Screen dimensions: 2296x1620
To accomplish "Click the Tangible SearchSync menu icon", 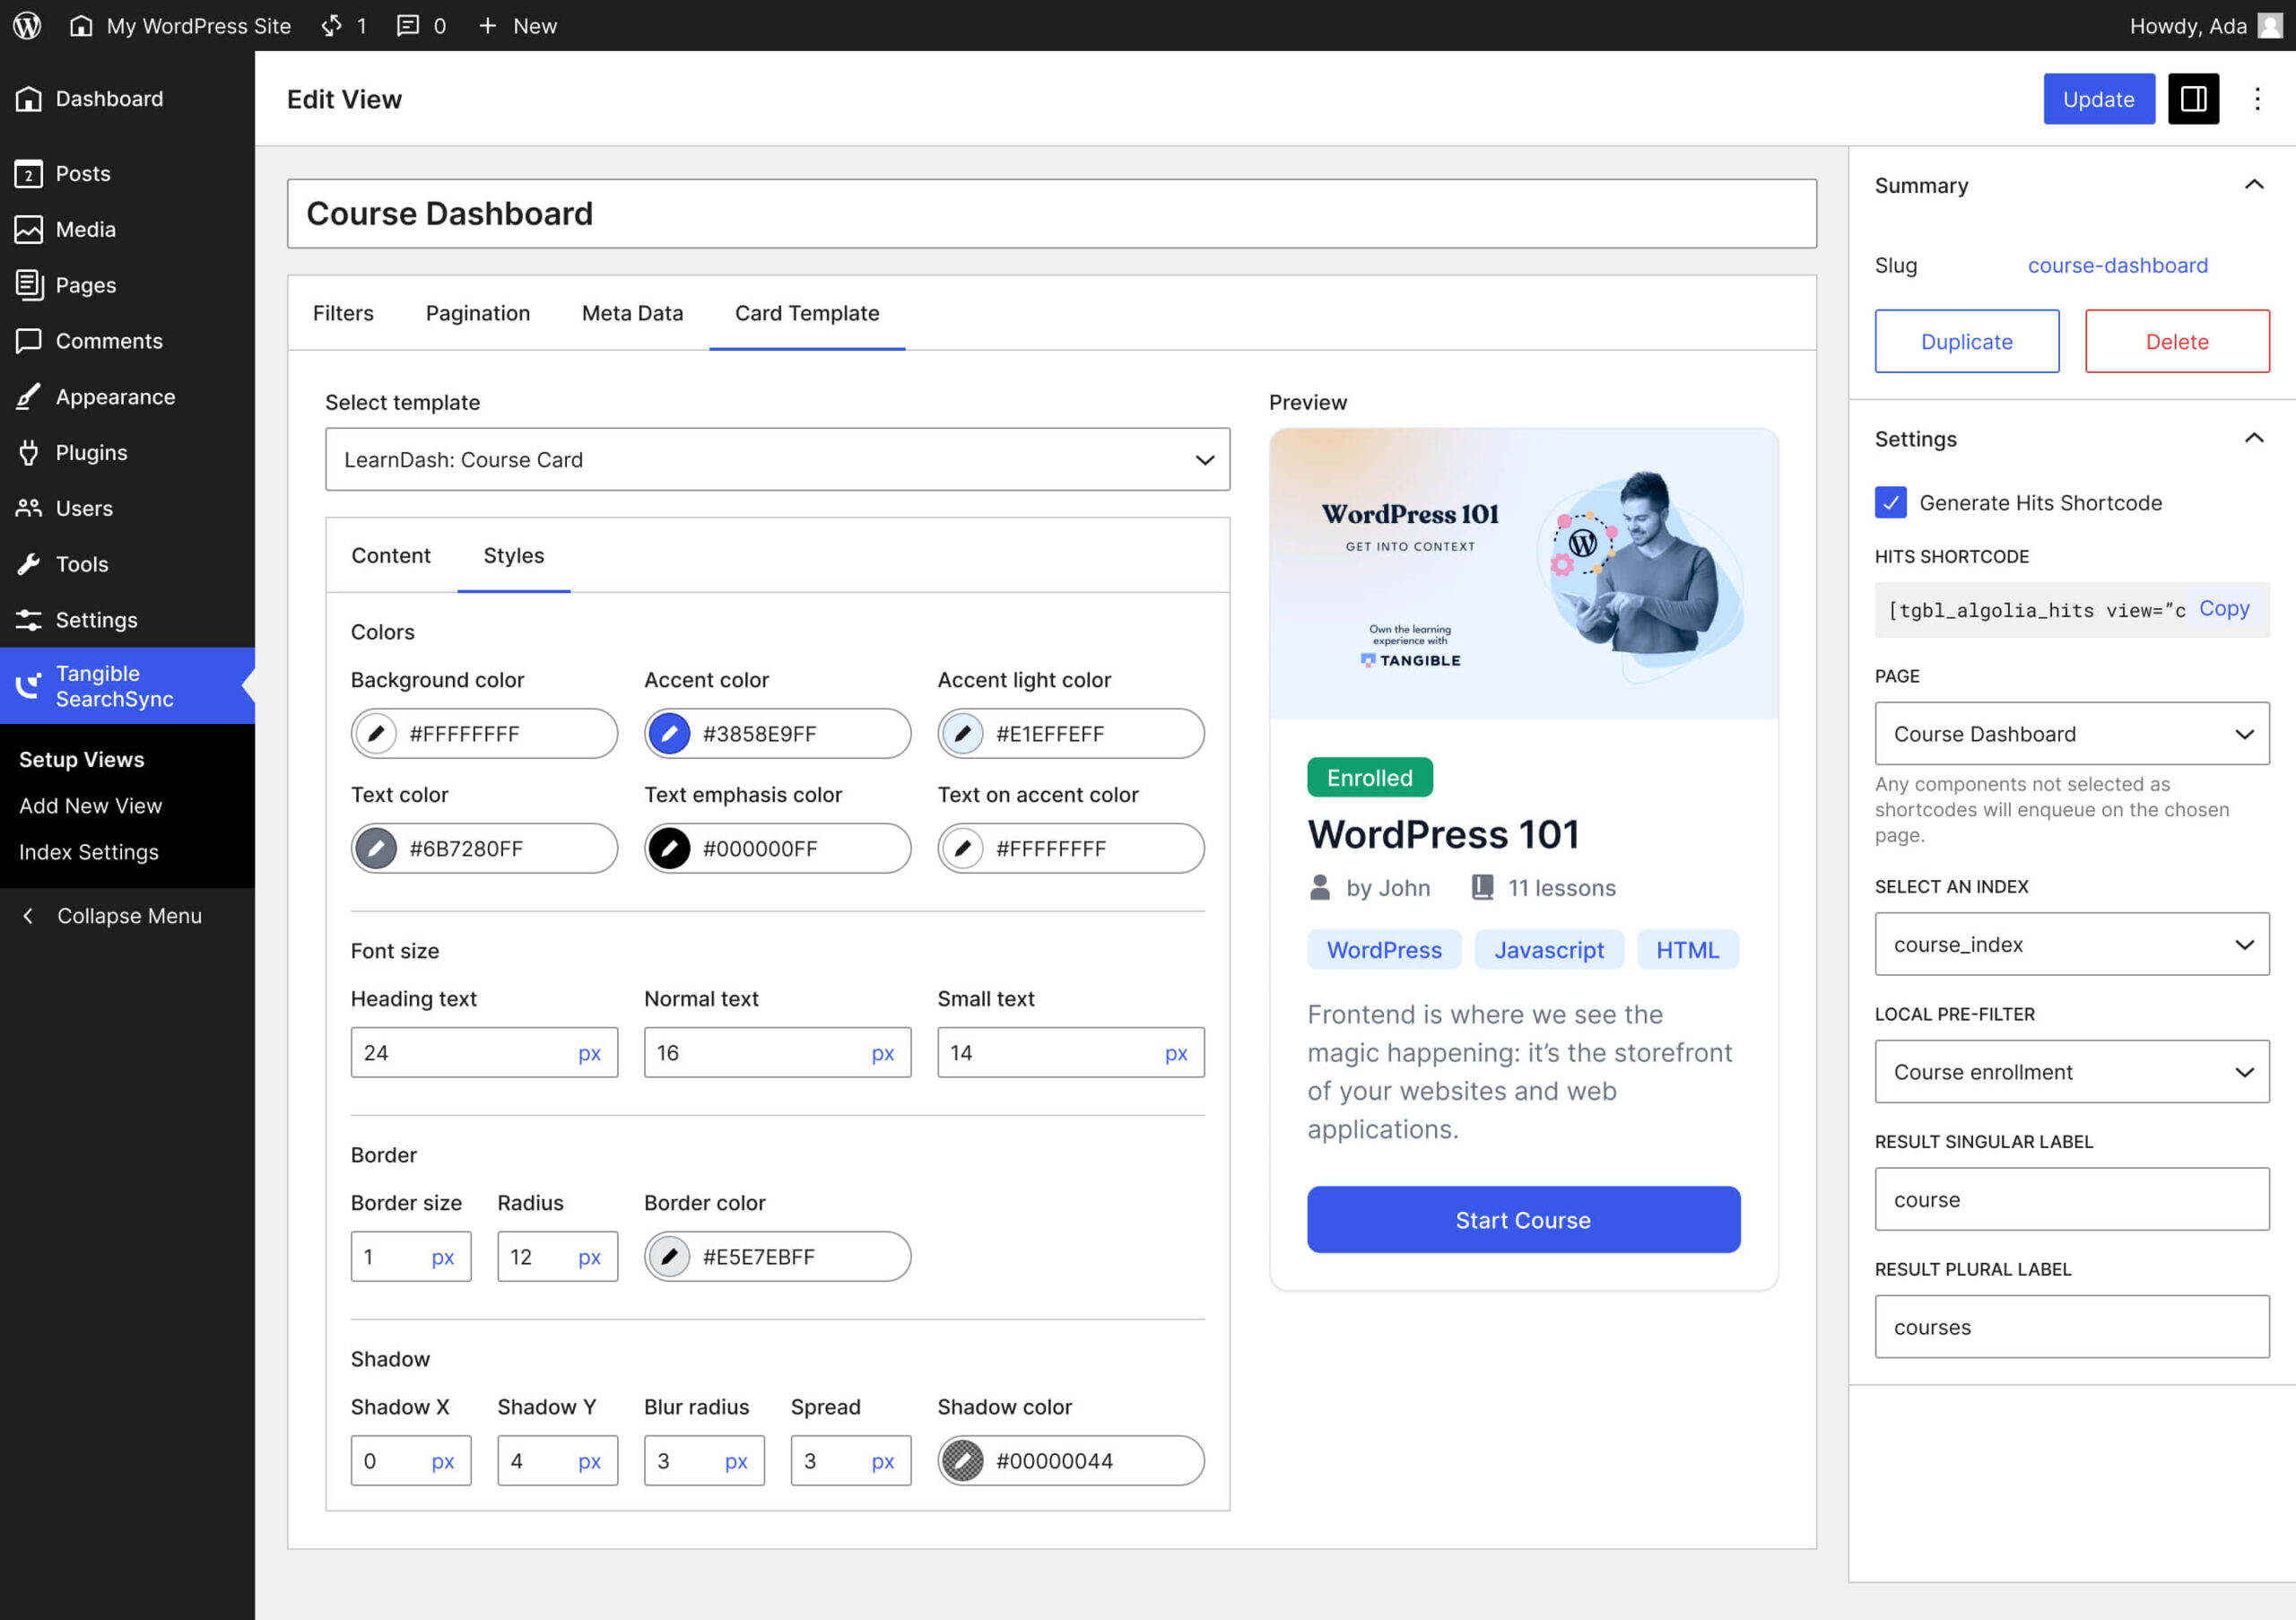I will 29,686.
